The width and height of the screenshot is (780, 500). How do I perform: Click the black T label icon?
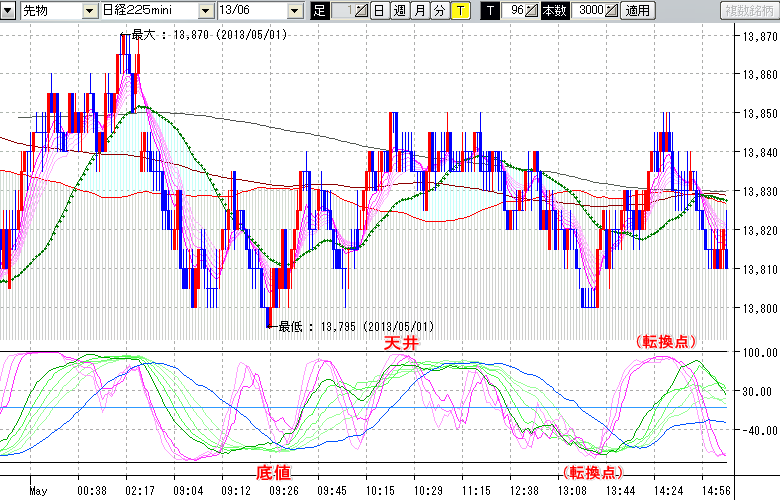pos(489,11)
